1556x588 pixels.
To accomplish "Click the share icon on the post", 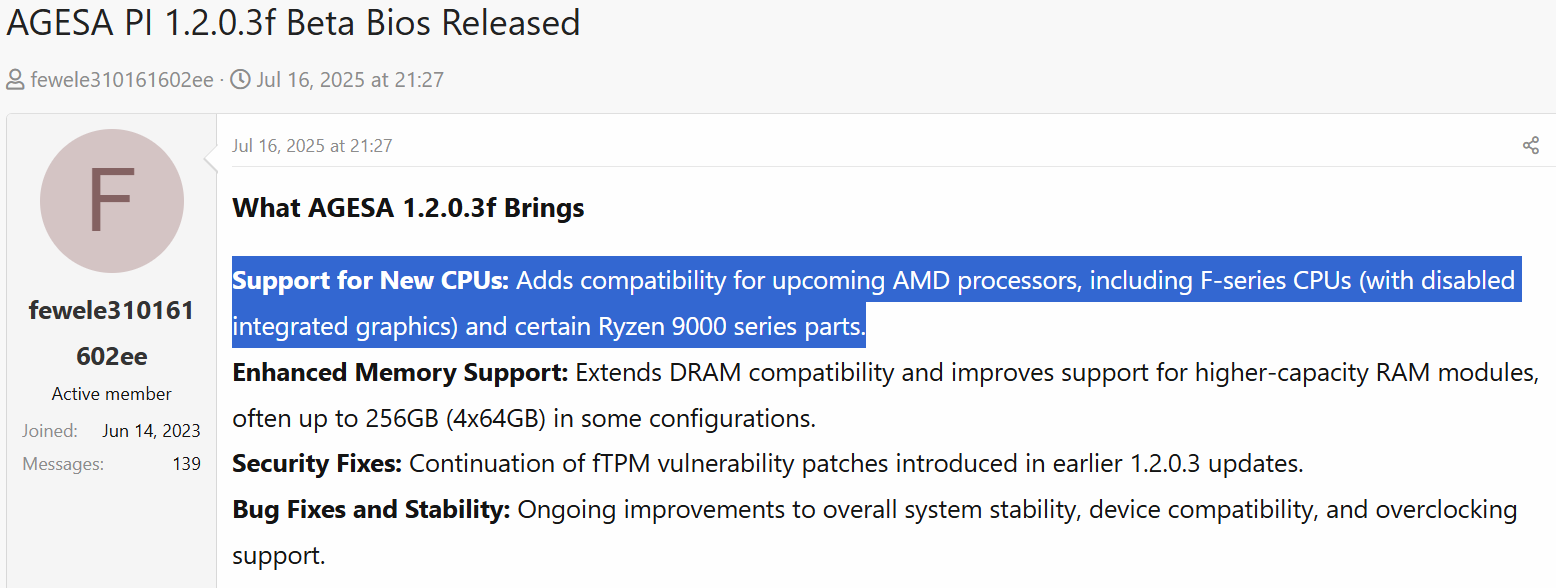I will point(1530,146).
